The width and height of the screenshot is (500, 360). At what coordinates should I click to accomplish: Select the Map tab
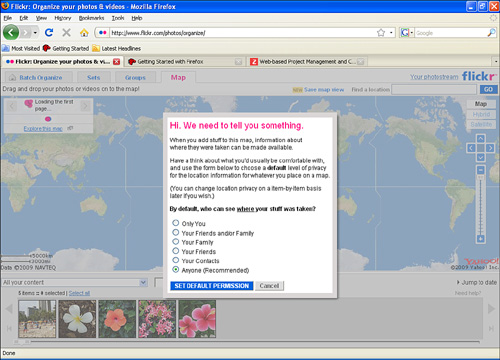(x=178, y=77)
